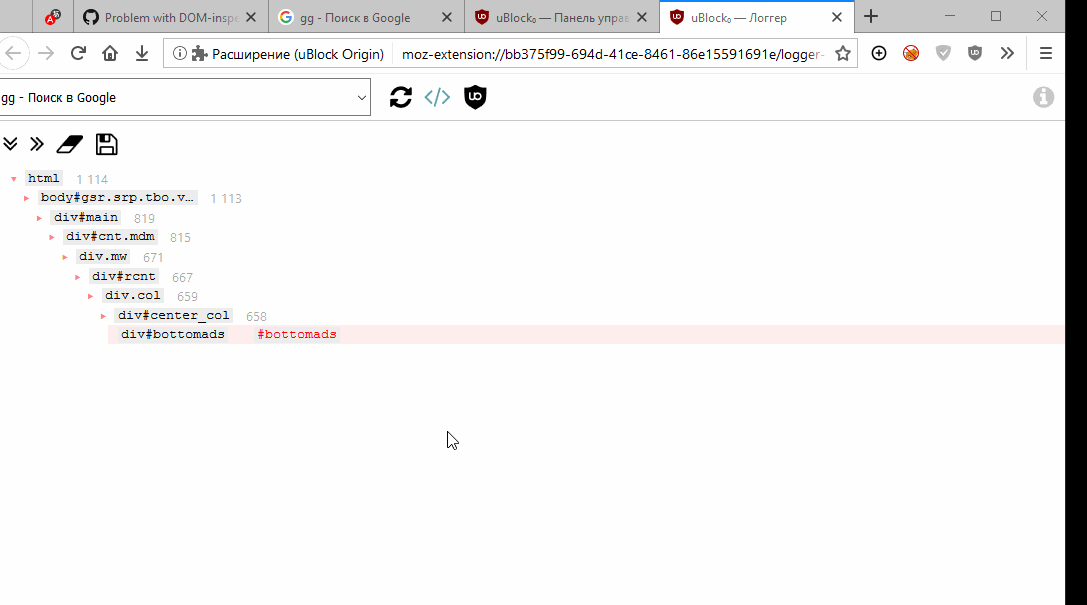Open the DOM code inspector </> icon
1087x605 pixels.
pos(437,97)
